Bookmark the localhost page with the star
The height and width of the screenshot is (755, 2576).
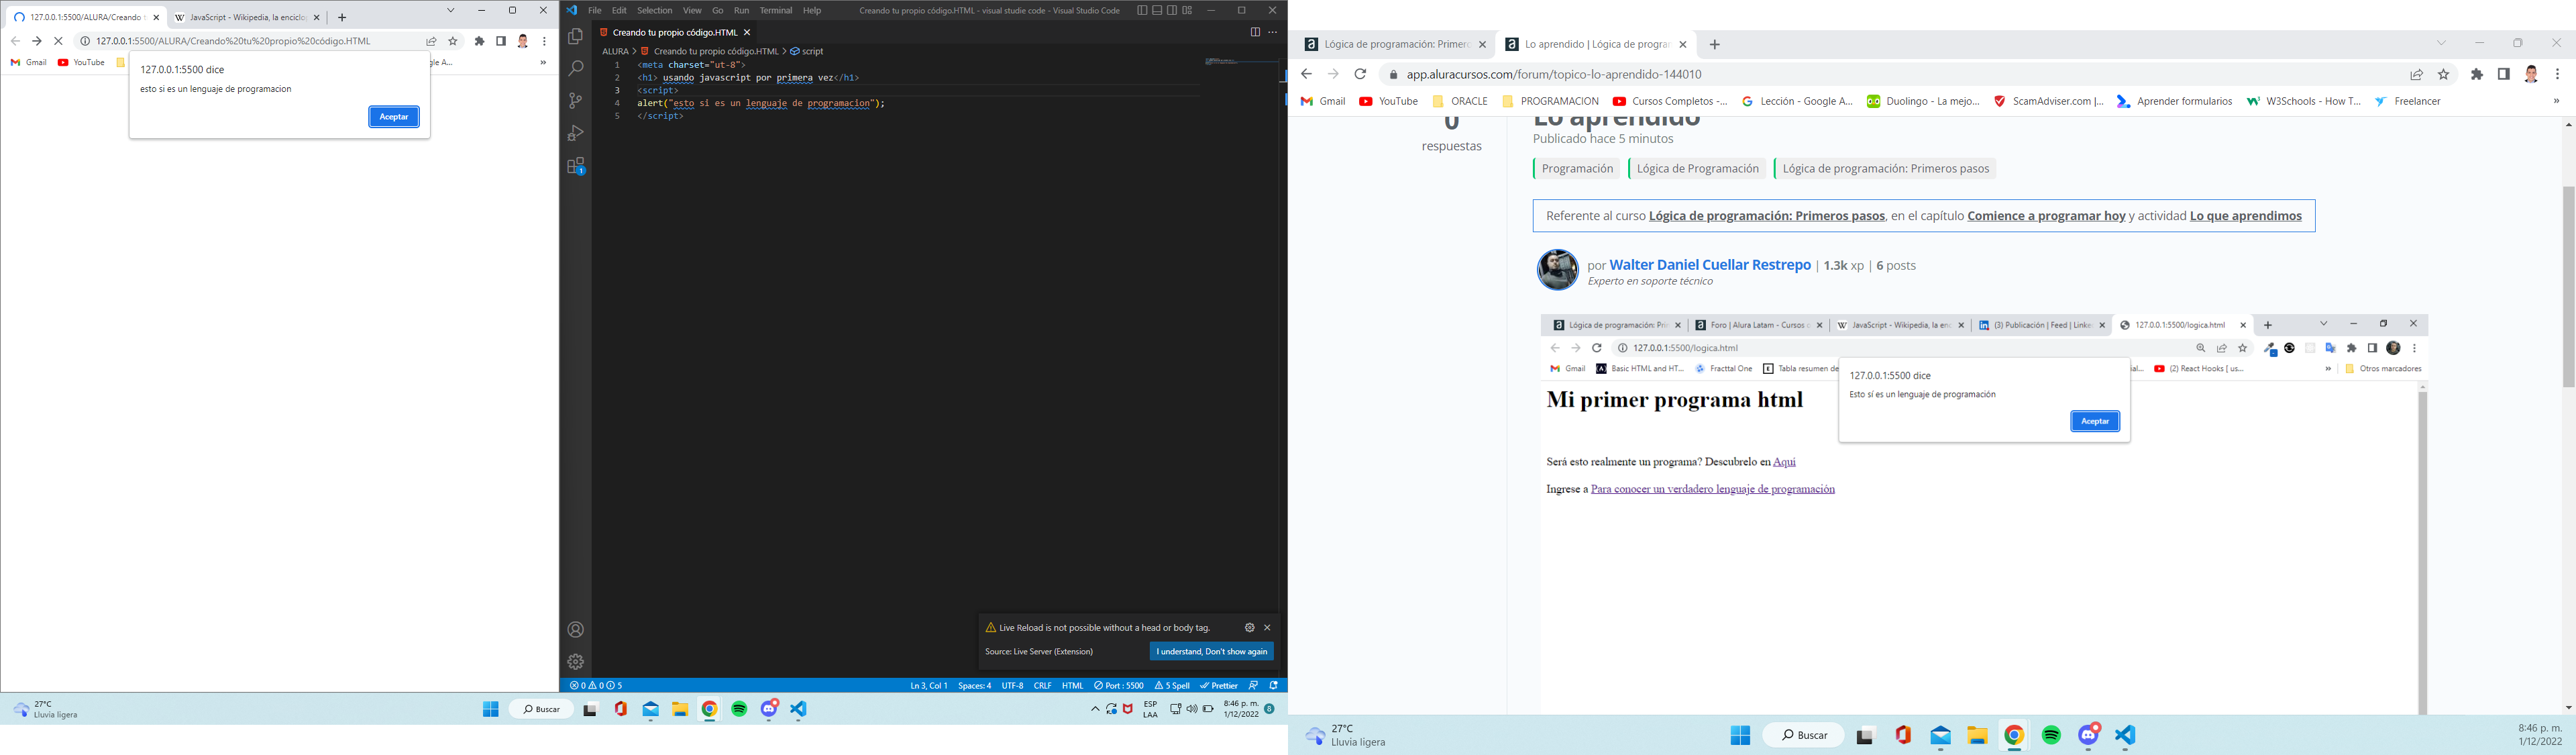point(453,41)
